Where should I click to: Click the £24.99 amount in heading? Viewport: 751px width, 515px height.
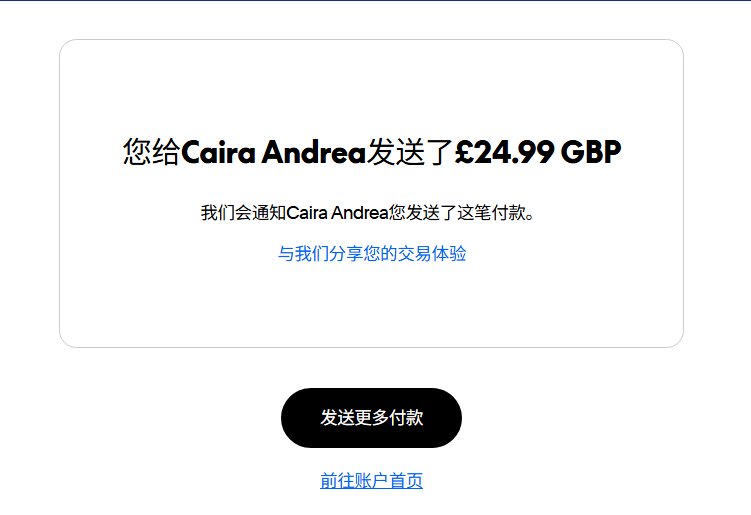504,152
